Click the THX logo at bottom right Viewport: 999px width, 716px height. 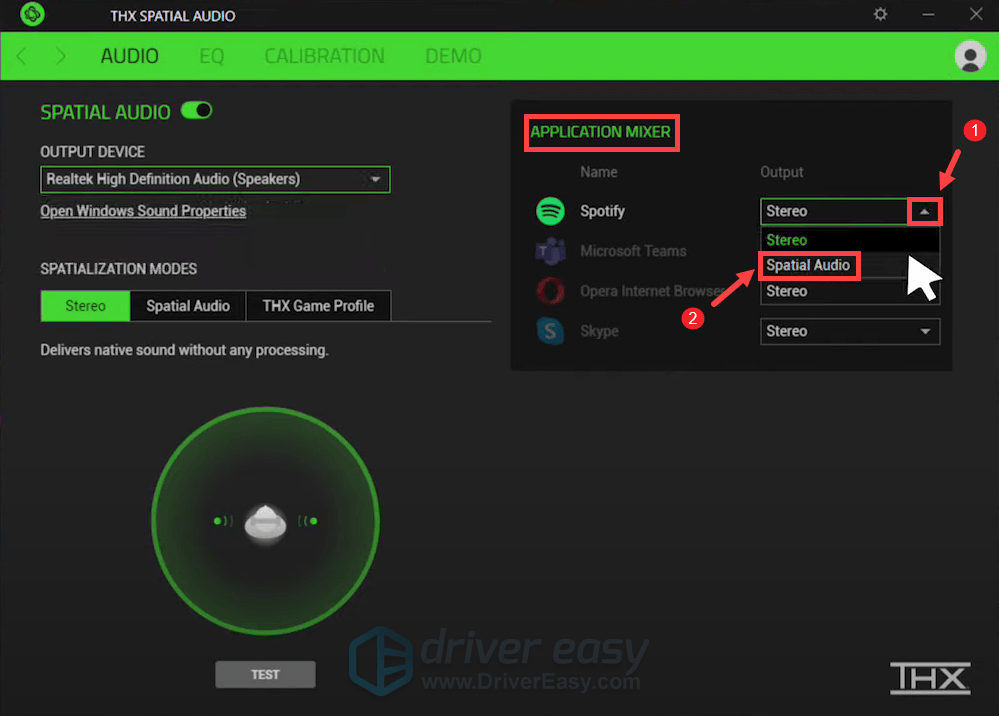(929, 678)
